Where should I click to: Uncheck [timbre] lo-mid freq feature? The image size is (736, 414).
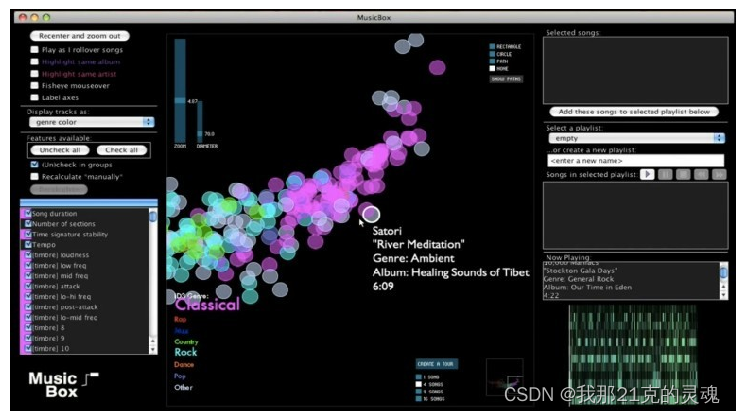[x=28, y=317]
